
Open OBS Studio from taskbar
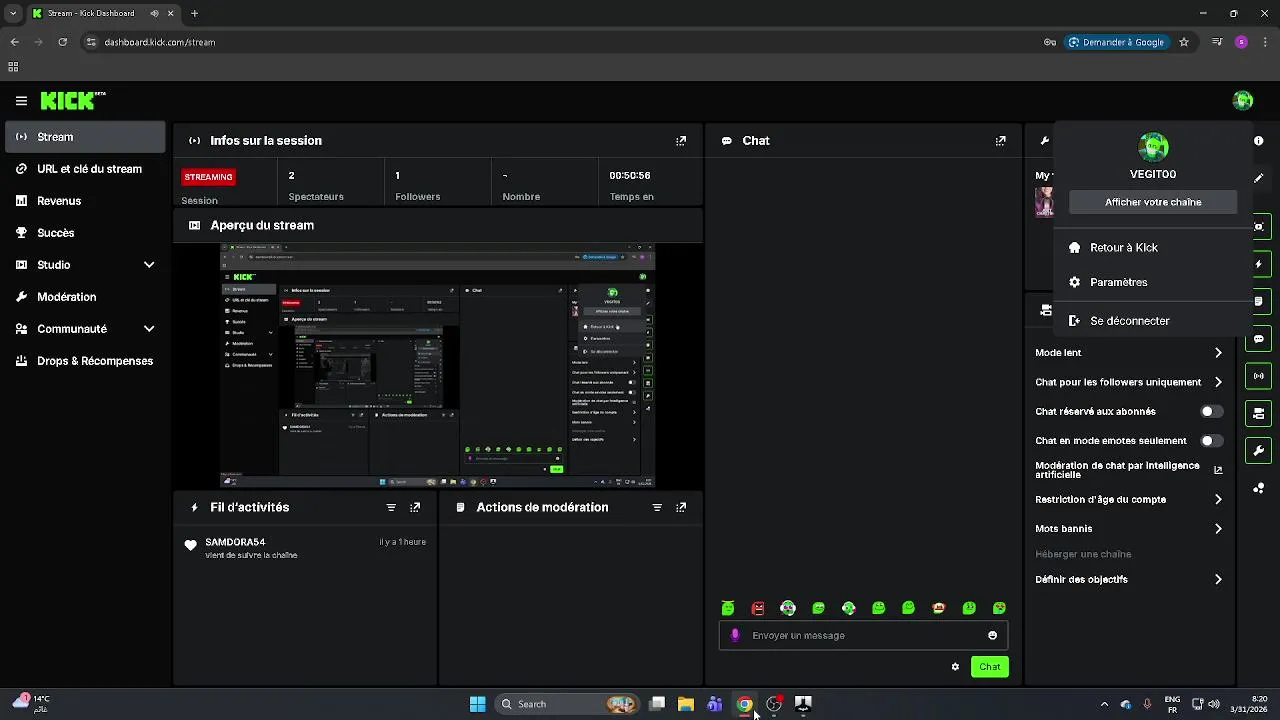point(773,704)
